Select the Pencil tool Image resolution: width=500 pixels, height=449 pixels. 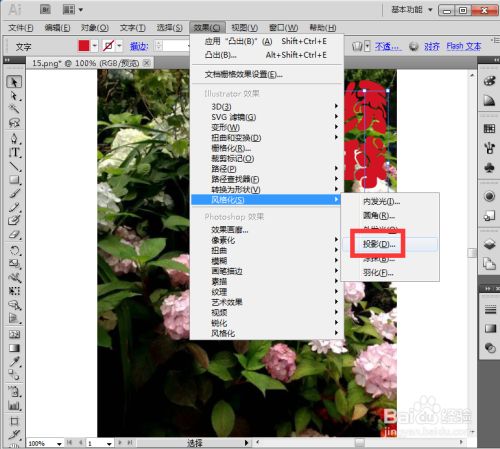click(x=14, y=207)
